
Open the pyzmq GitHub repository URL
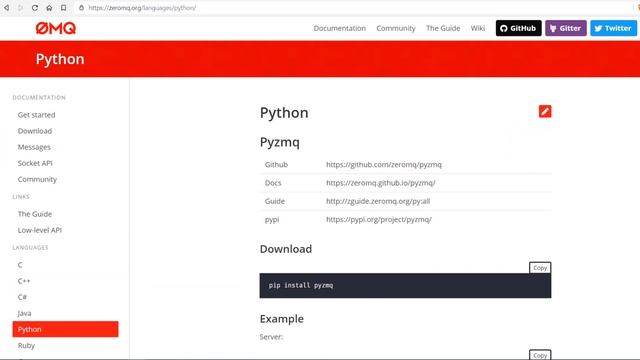[x=384, y=164]
